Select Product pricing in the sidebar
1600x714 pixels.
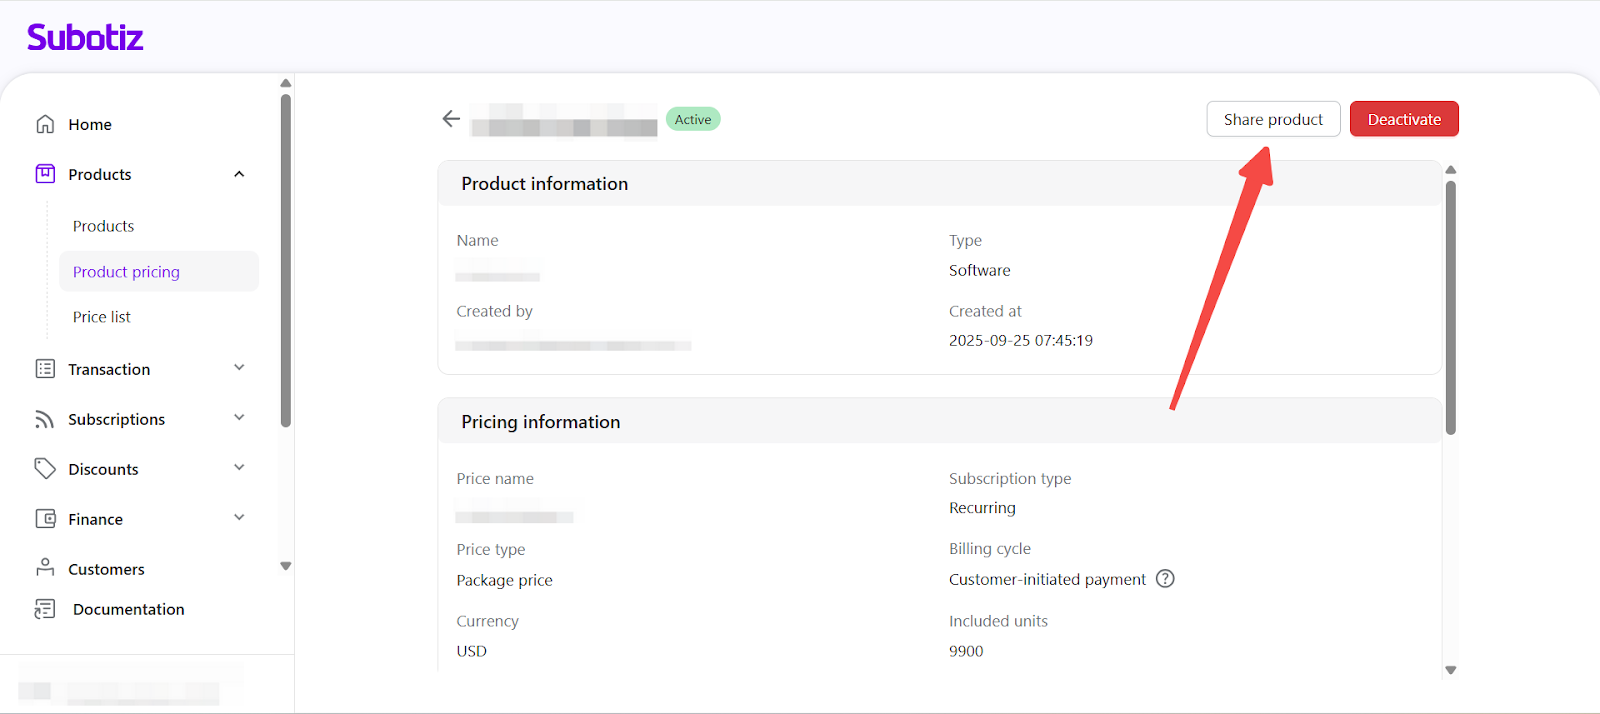126,272
